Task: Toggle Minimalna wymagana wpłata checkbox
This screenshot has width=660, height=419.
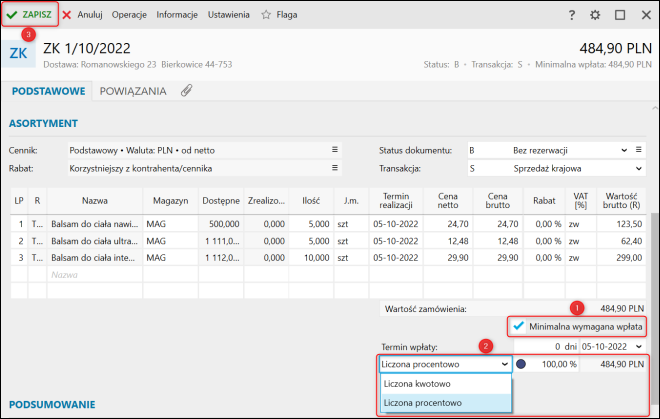Action: 517,326
